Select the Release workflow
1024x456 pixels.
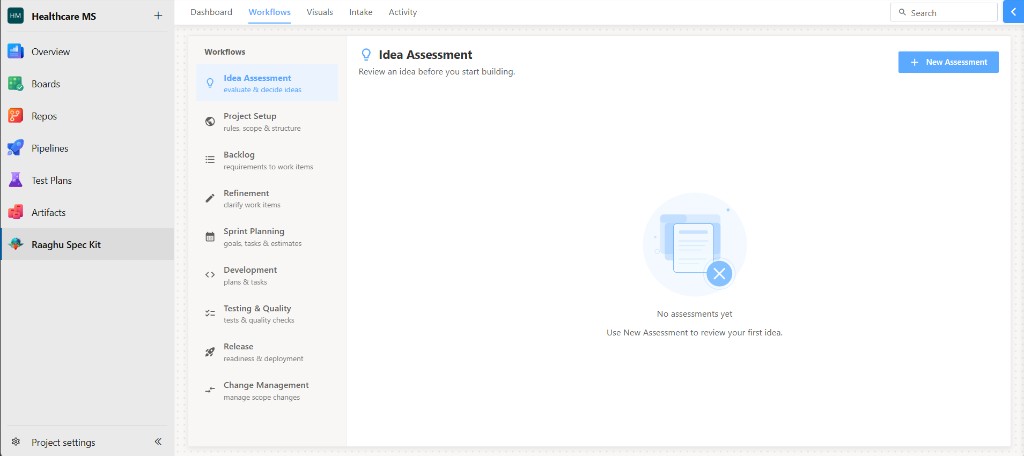point(267,351)
